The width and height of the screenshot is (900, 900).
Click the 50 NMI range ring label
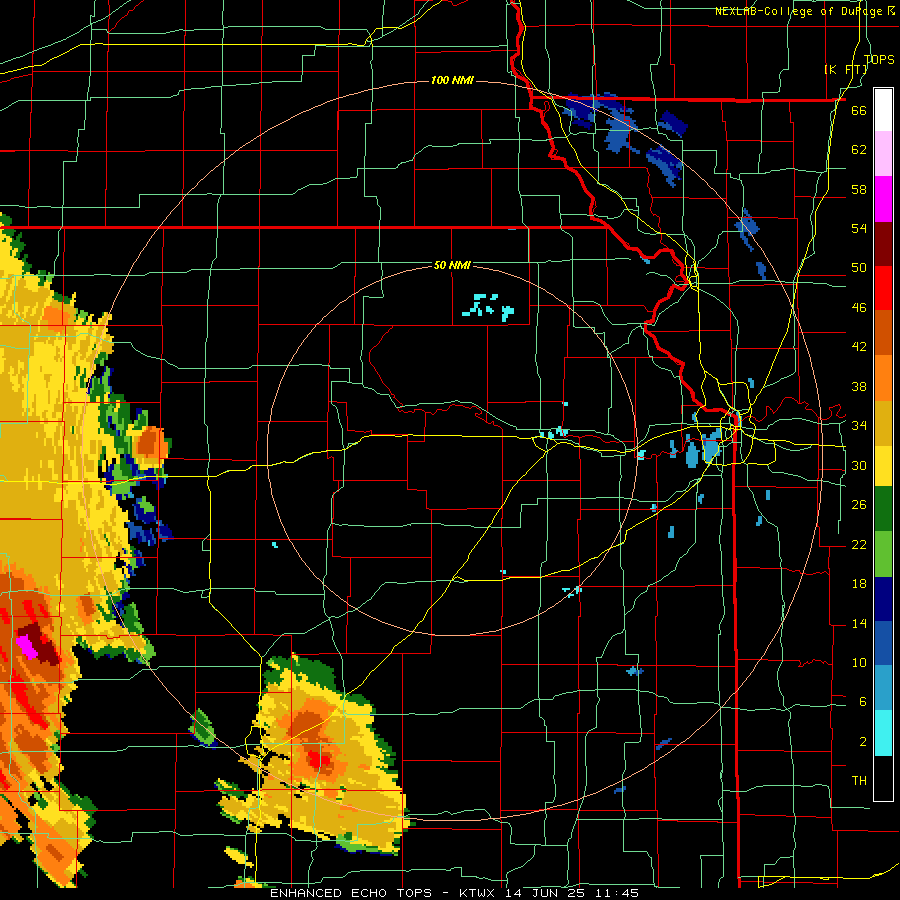[452, 265]
